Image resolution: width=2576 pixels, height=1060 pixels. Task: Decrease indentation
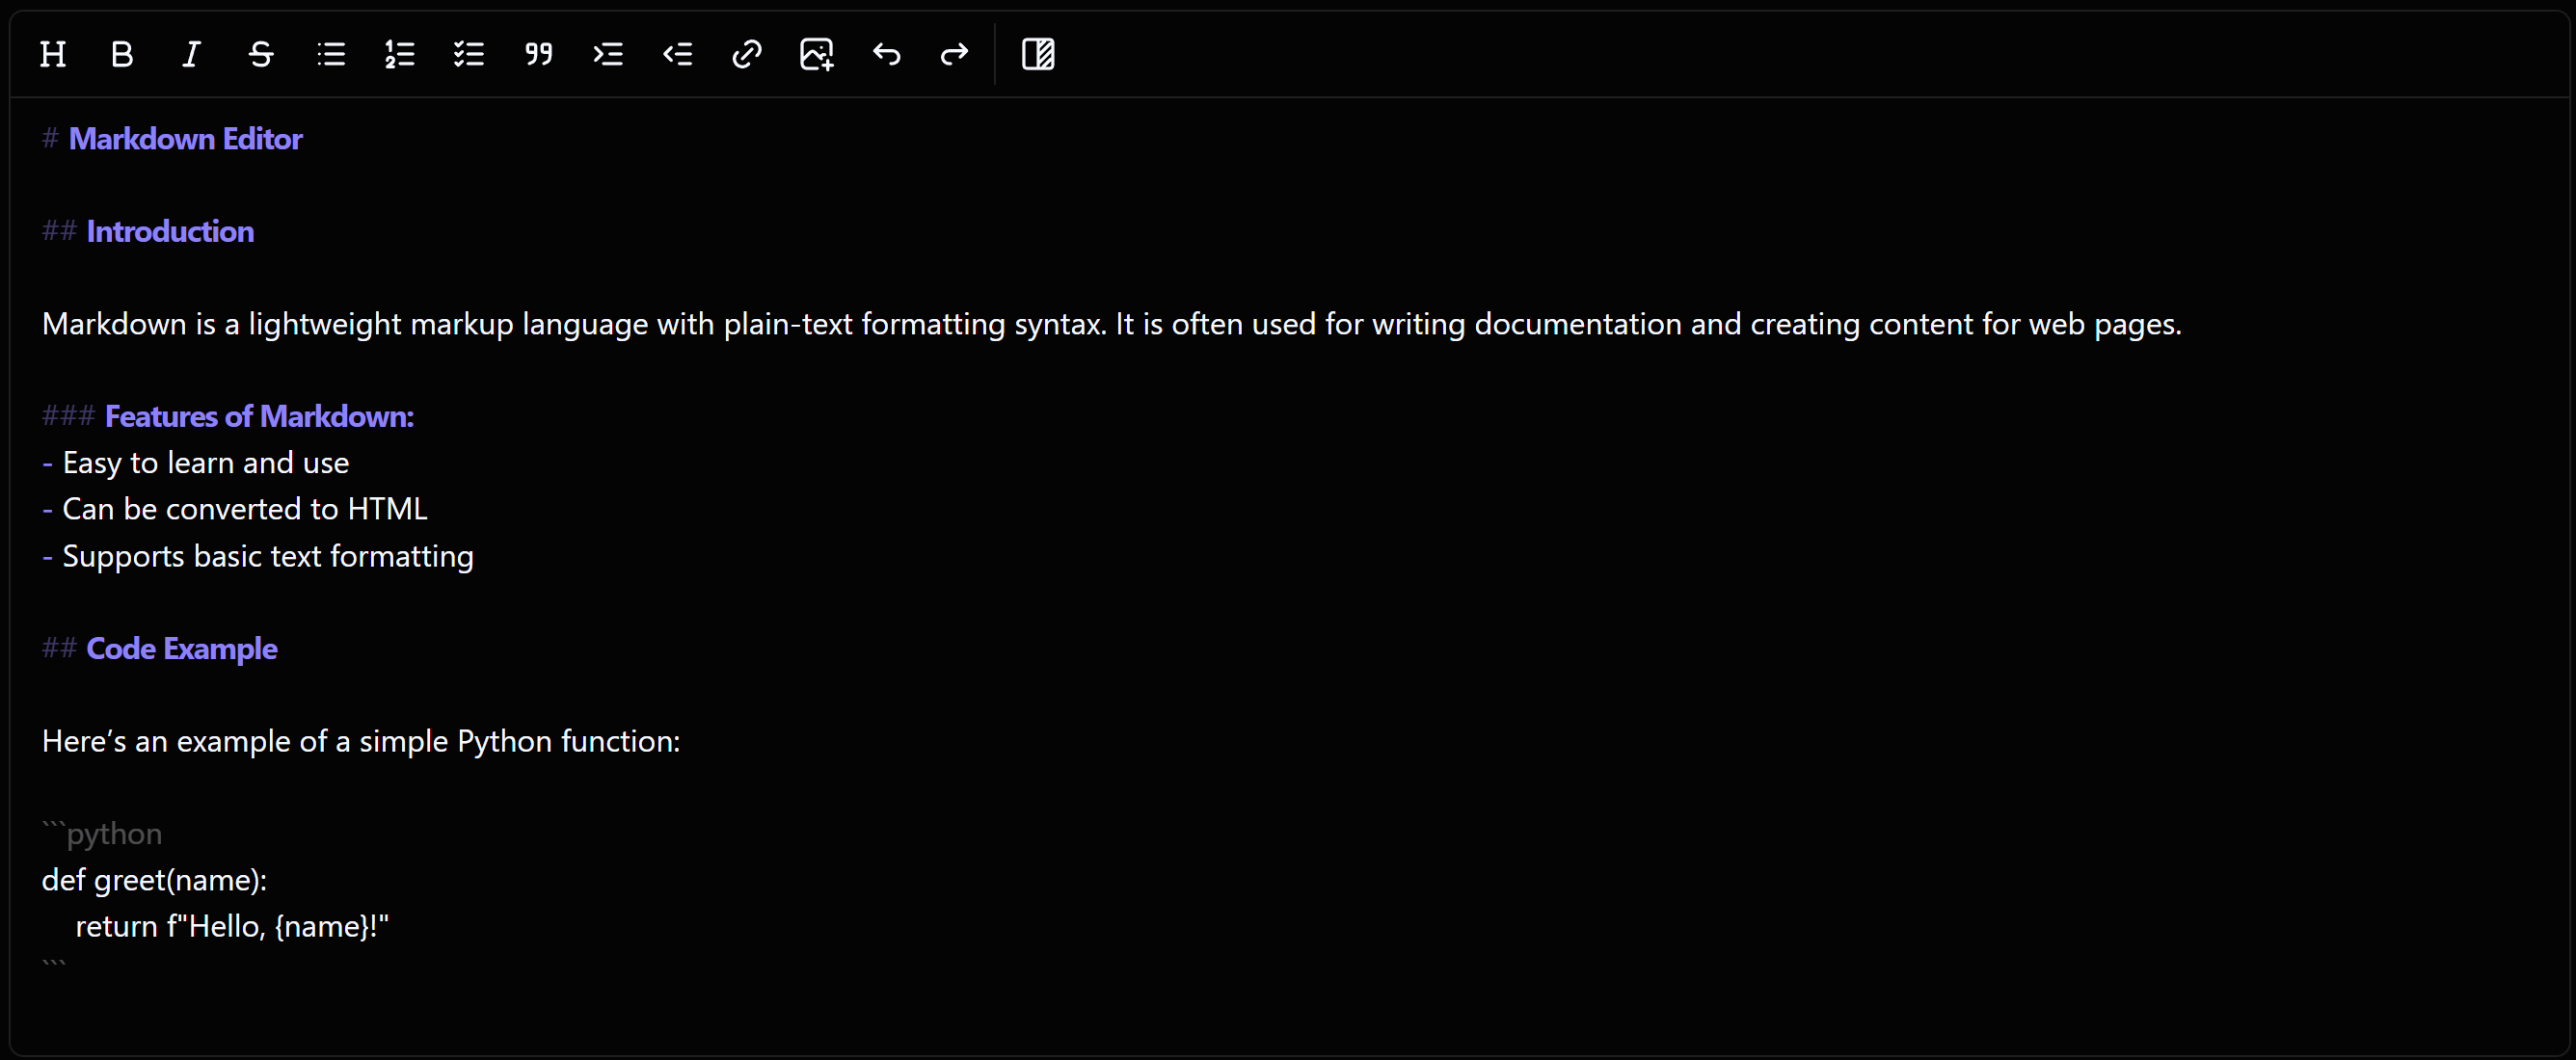pos(677,54)
